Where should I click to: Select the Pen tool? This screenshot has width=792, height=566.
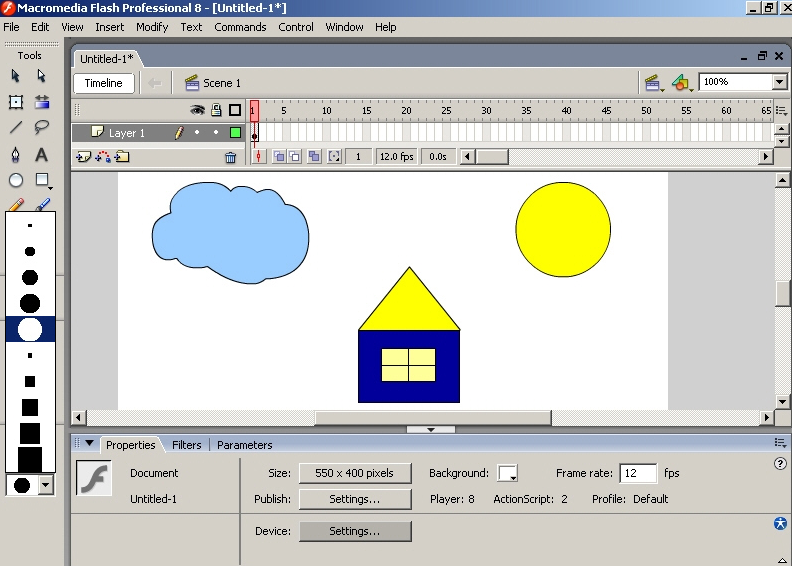click(x=16, y=154)
